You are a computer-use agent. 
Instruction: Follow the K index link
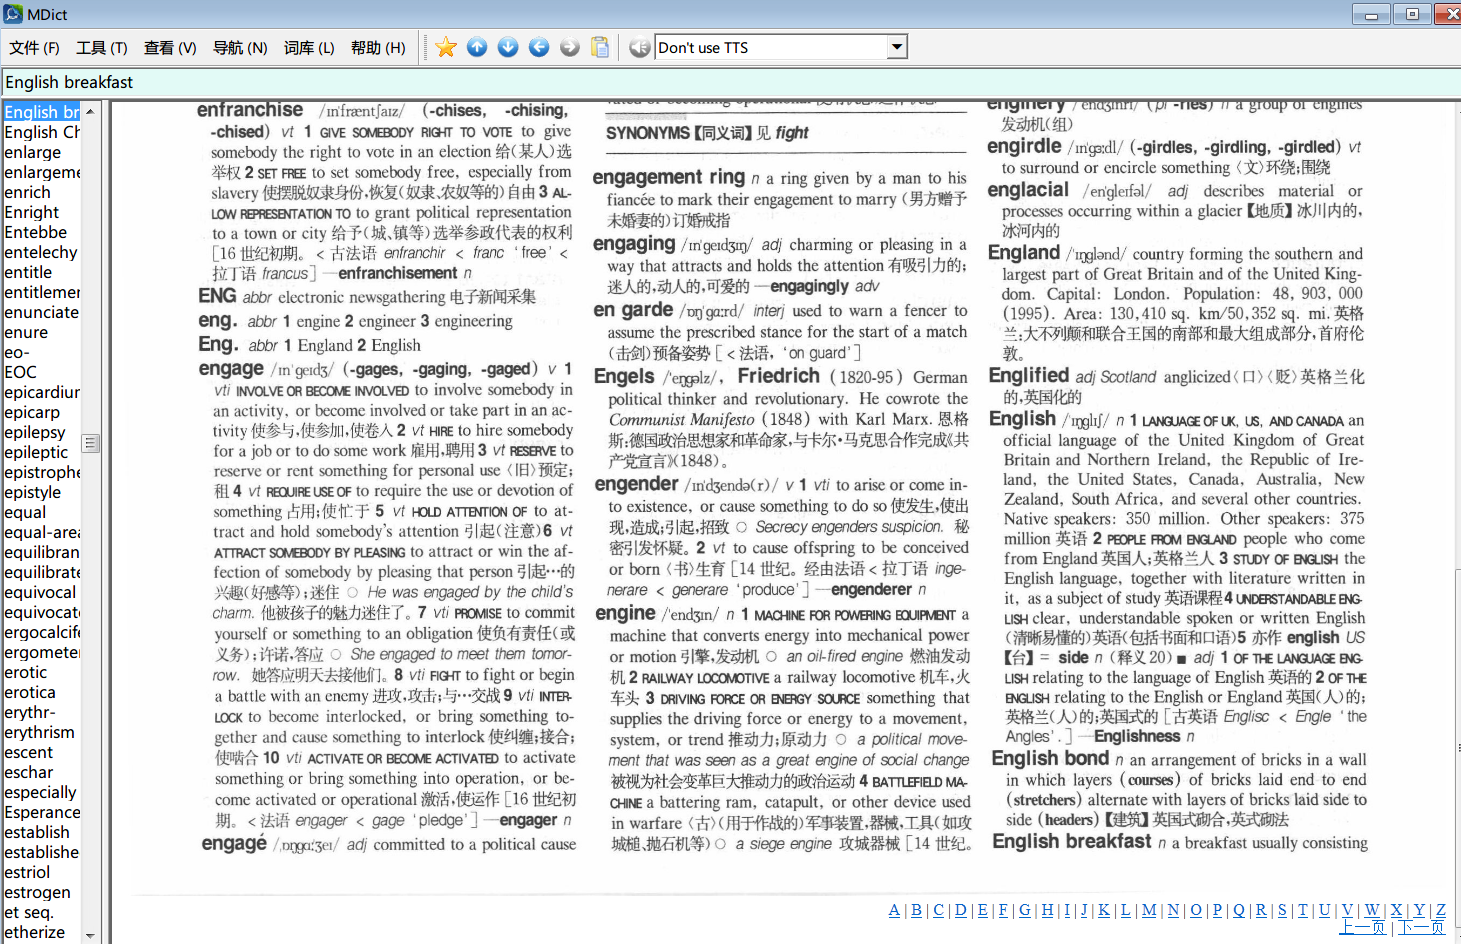[x=1104, y=910]
